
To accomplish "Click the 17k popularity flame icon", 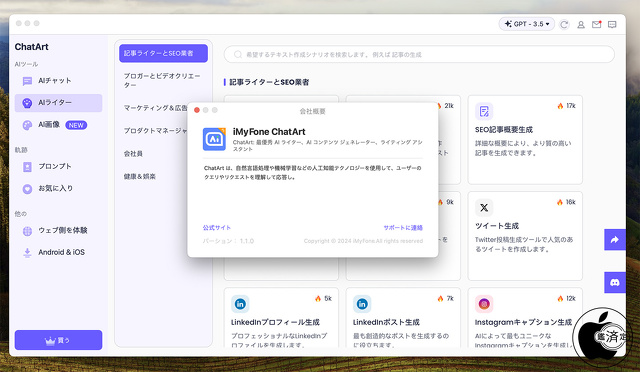I will click(560, 106).
